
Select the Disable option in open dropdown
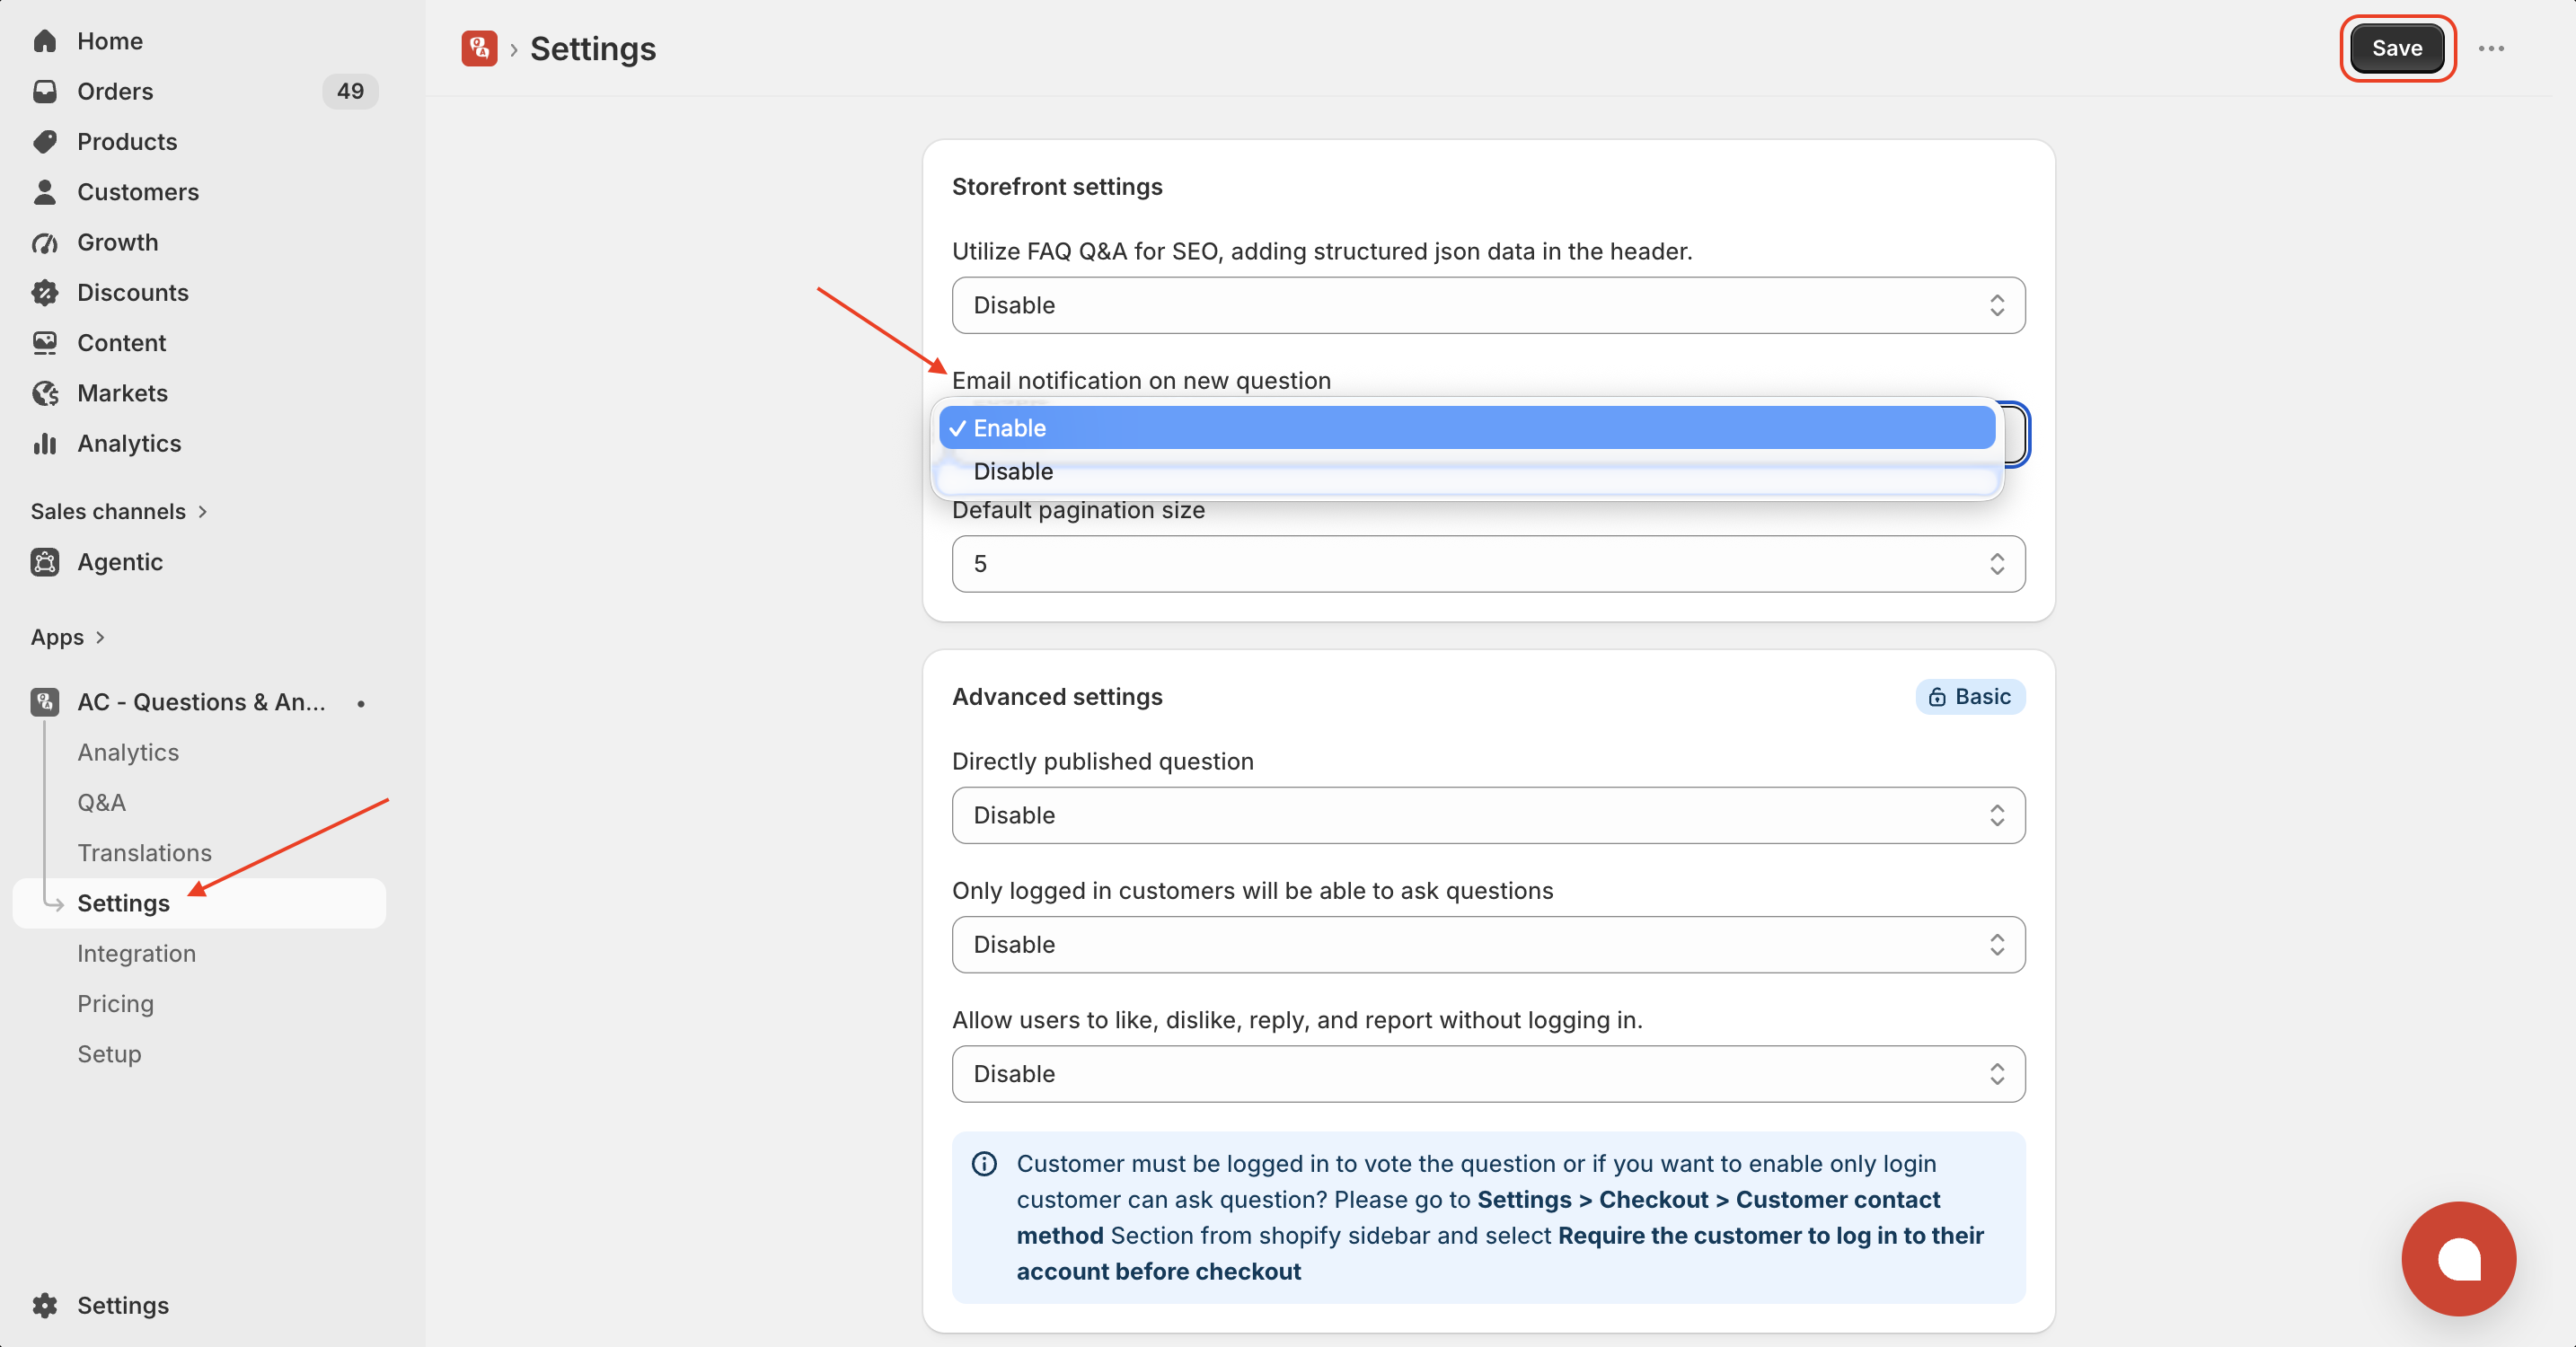1466,471
